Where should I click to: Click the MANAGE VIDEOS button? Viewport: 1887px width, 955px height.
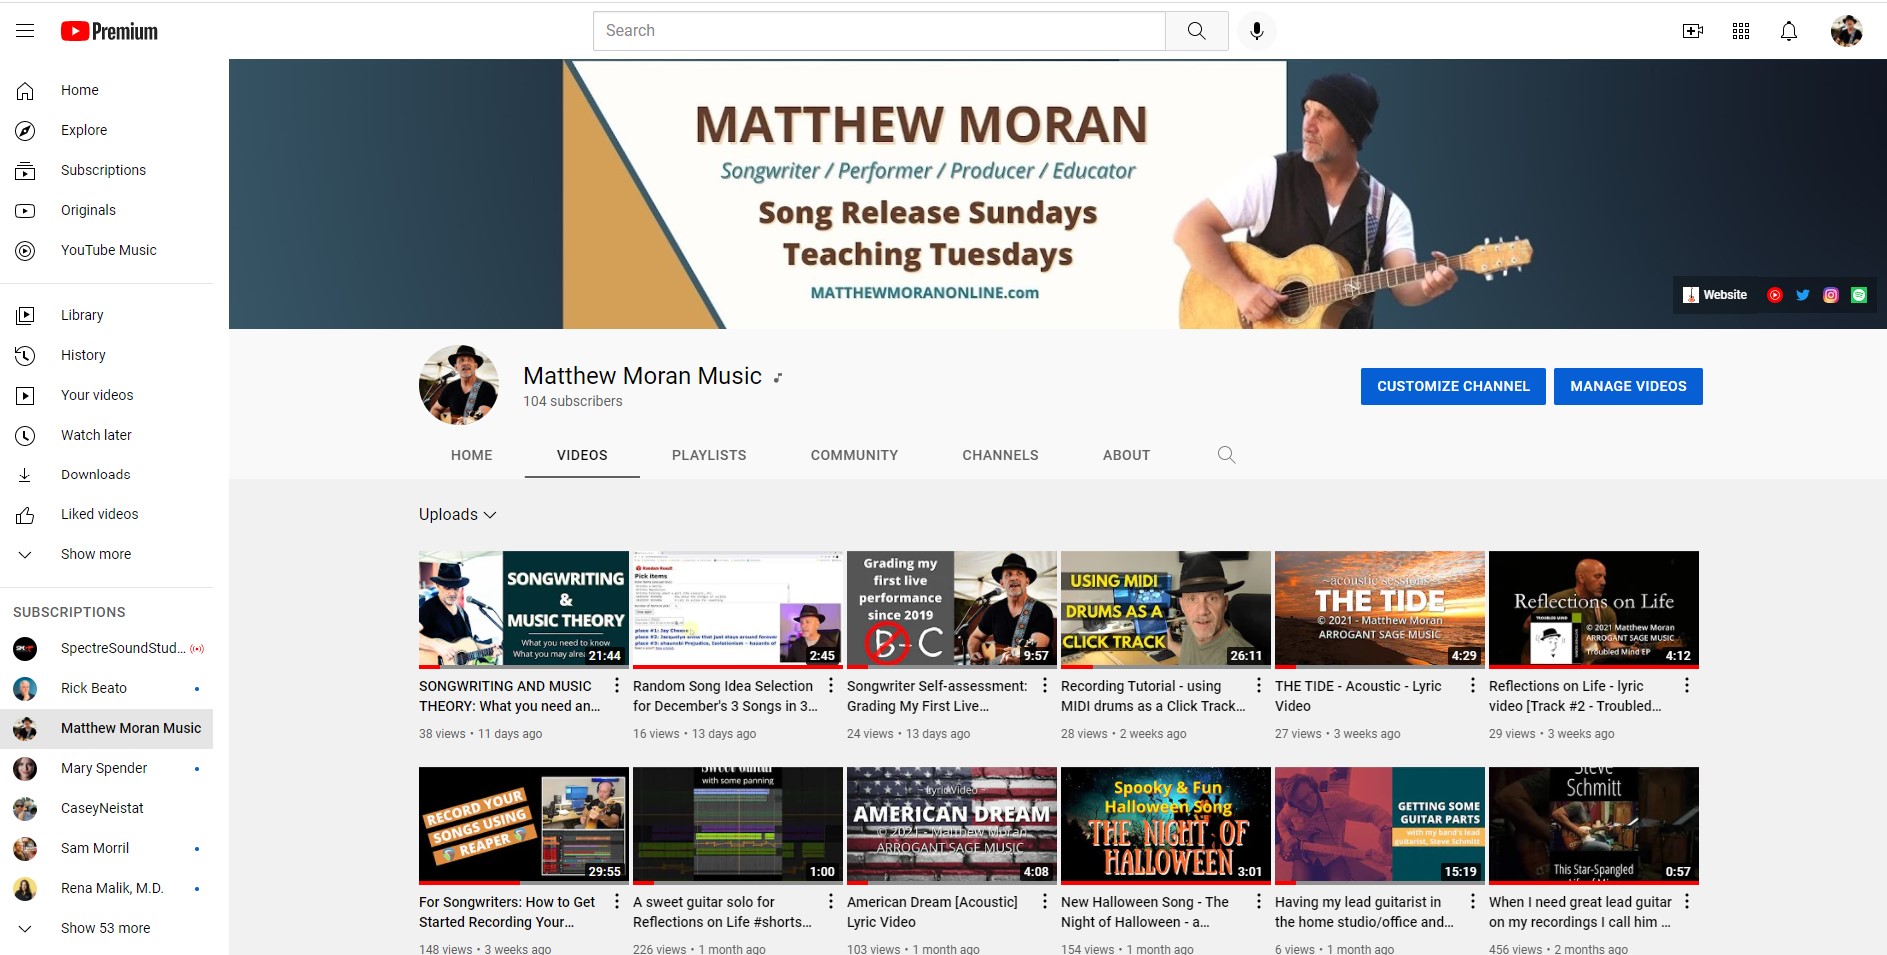(x=1628, y=386)
